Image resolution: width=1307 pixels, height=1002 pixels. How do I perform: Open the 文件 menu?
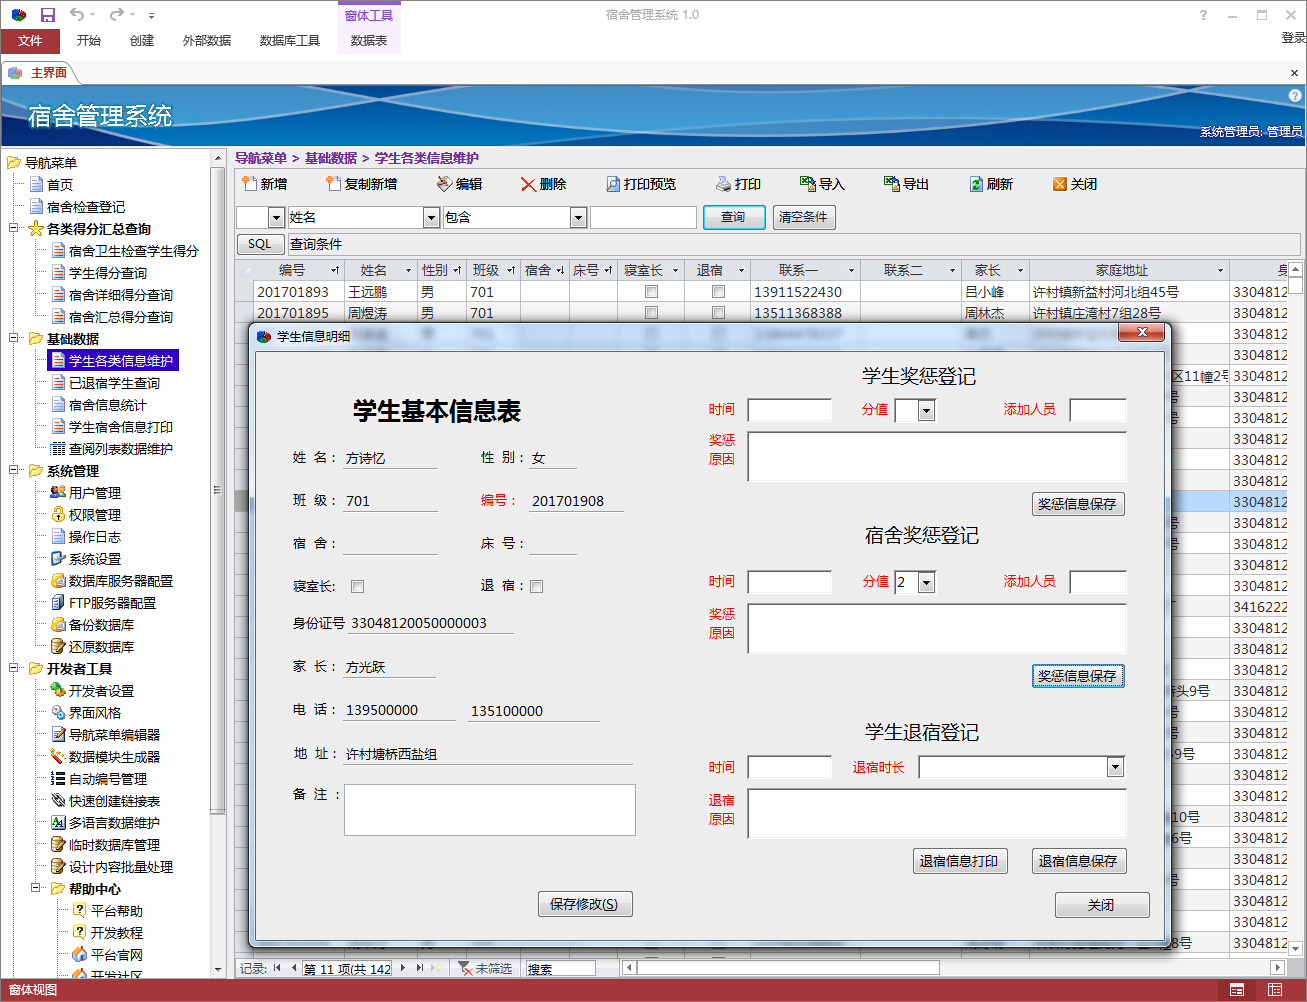pos(30,40)
